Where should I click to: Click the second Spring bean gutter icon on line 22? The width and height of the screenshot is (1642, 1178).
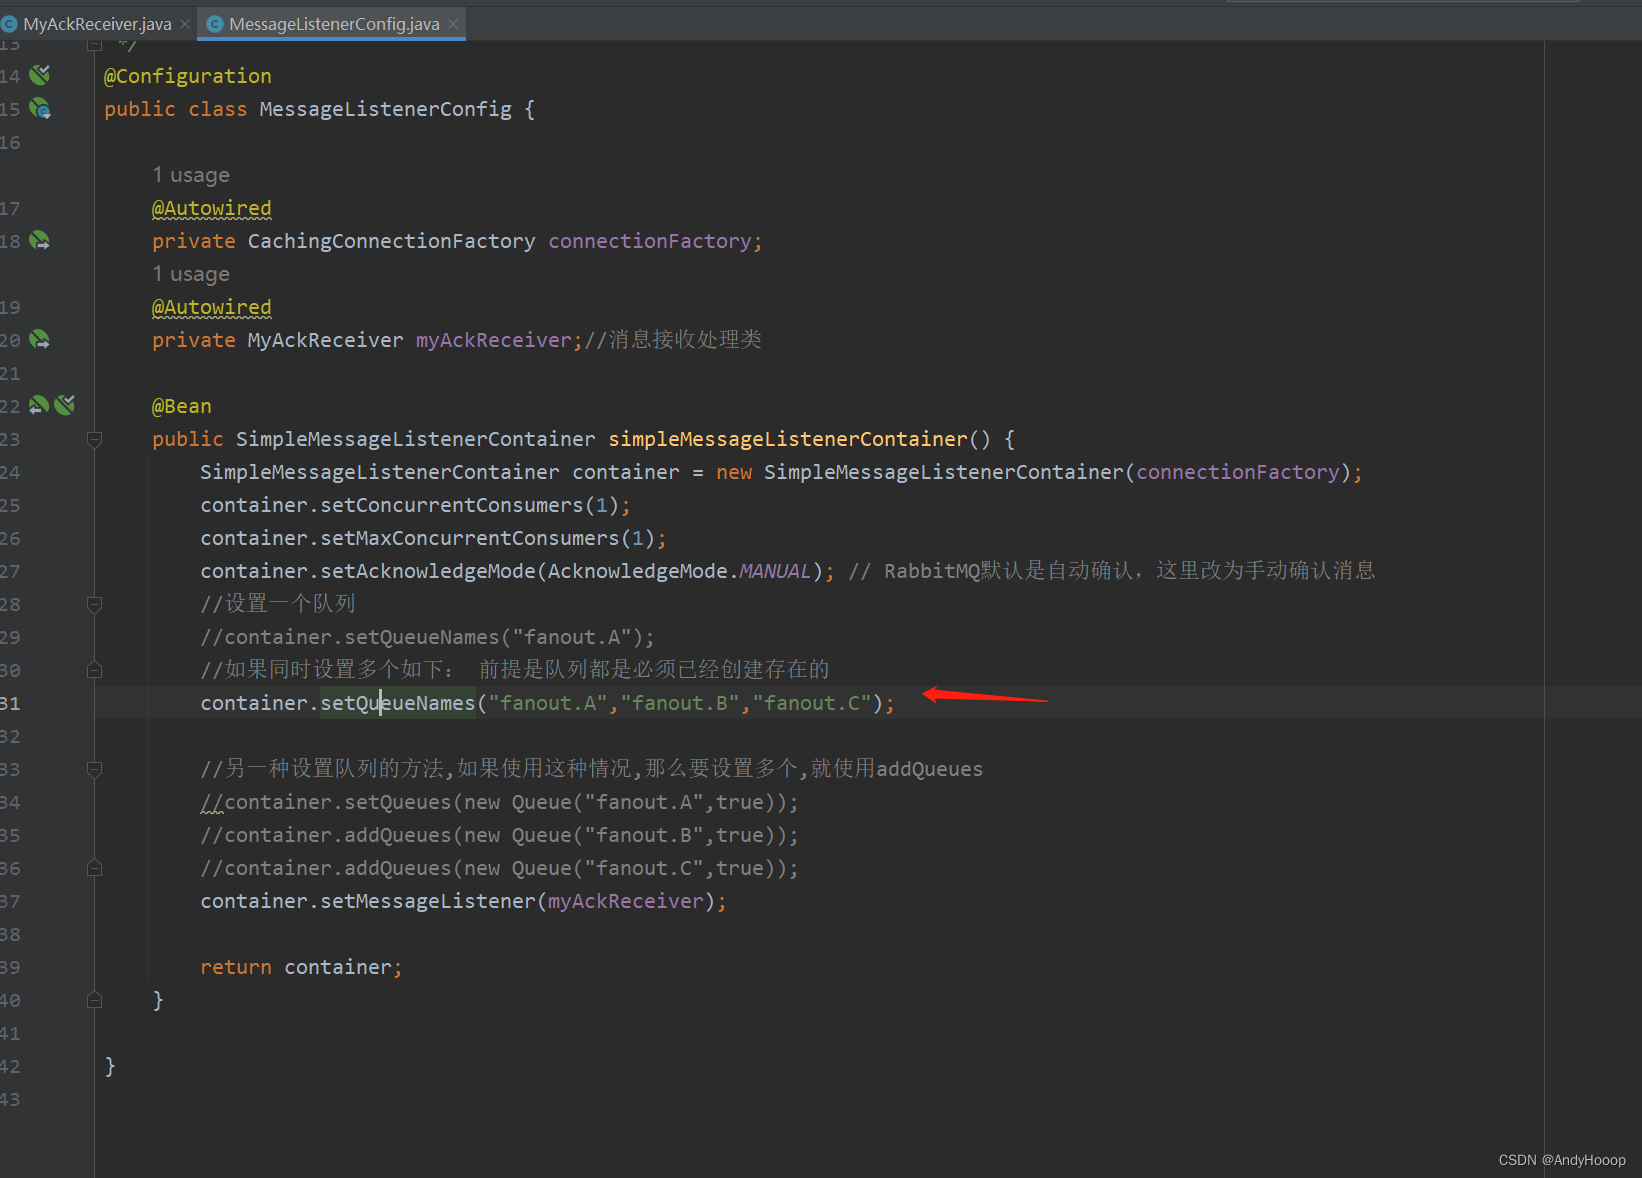pos(65,405)
